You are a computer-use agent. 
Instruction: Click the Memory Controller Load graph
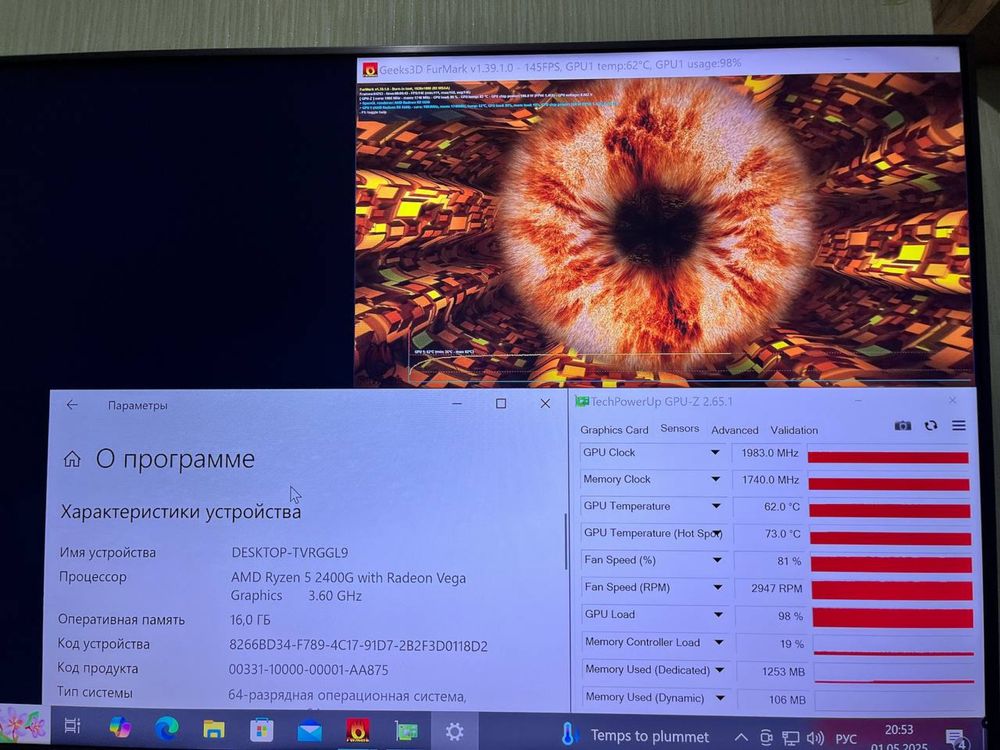point(893,644)
